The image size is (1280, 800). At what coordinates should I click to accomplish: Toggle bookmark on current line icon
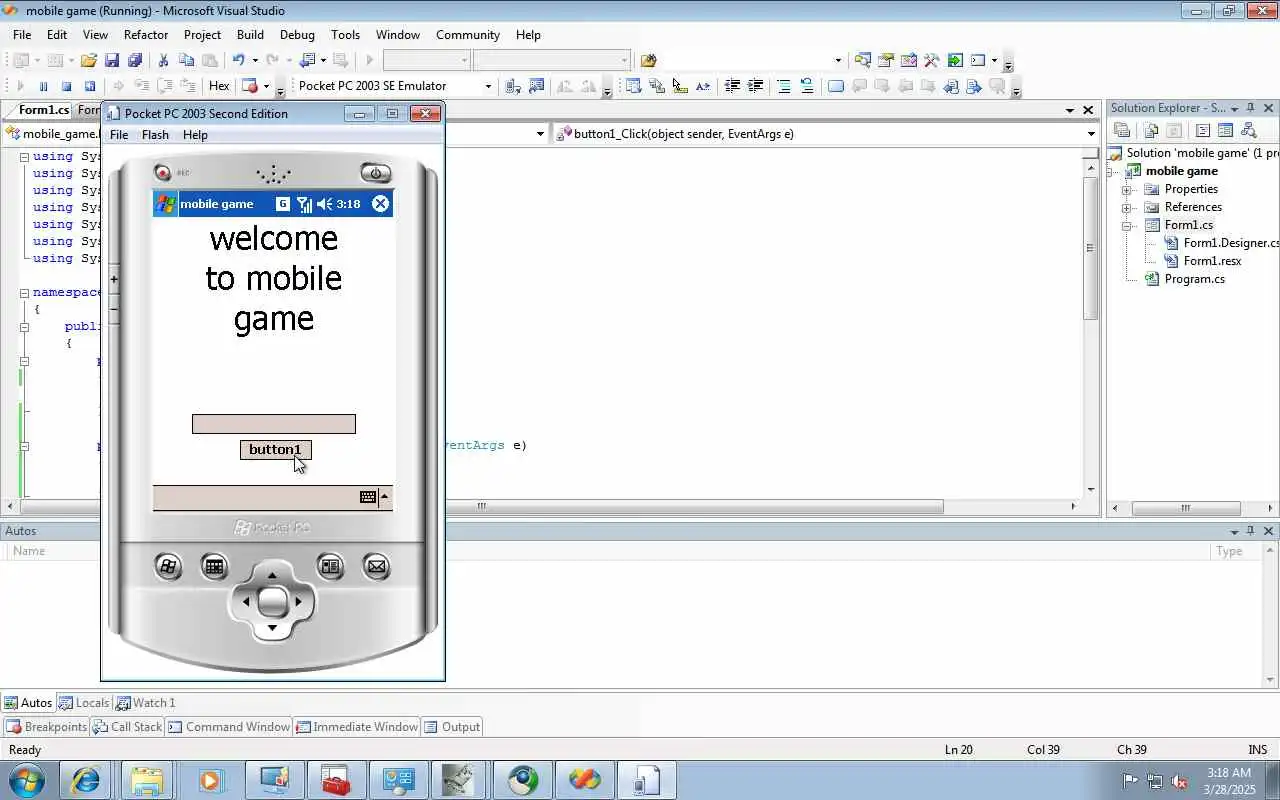click(836, 87)
